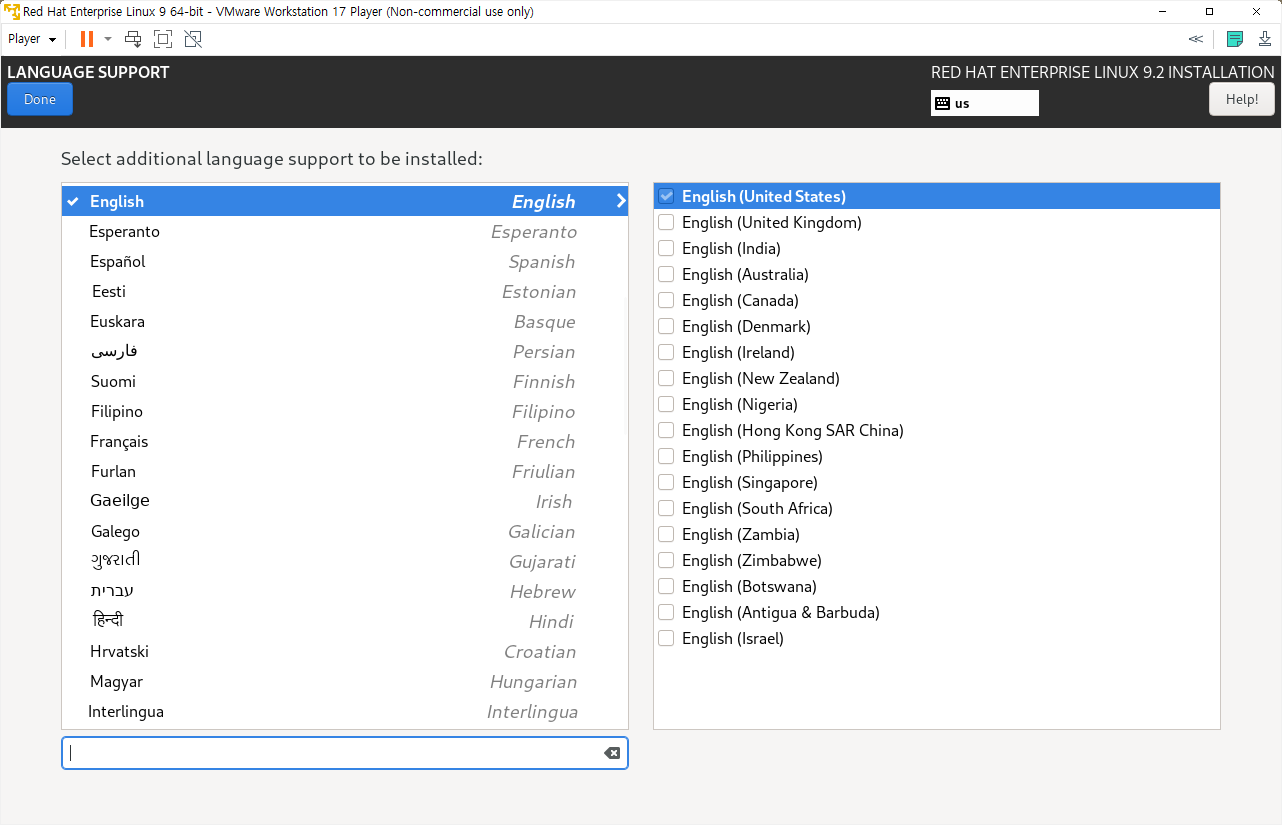
Task: Select Magyar (Hungarian) language row
Action: 345,681
